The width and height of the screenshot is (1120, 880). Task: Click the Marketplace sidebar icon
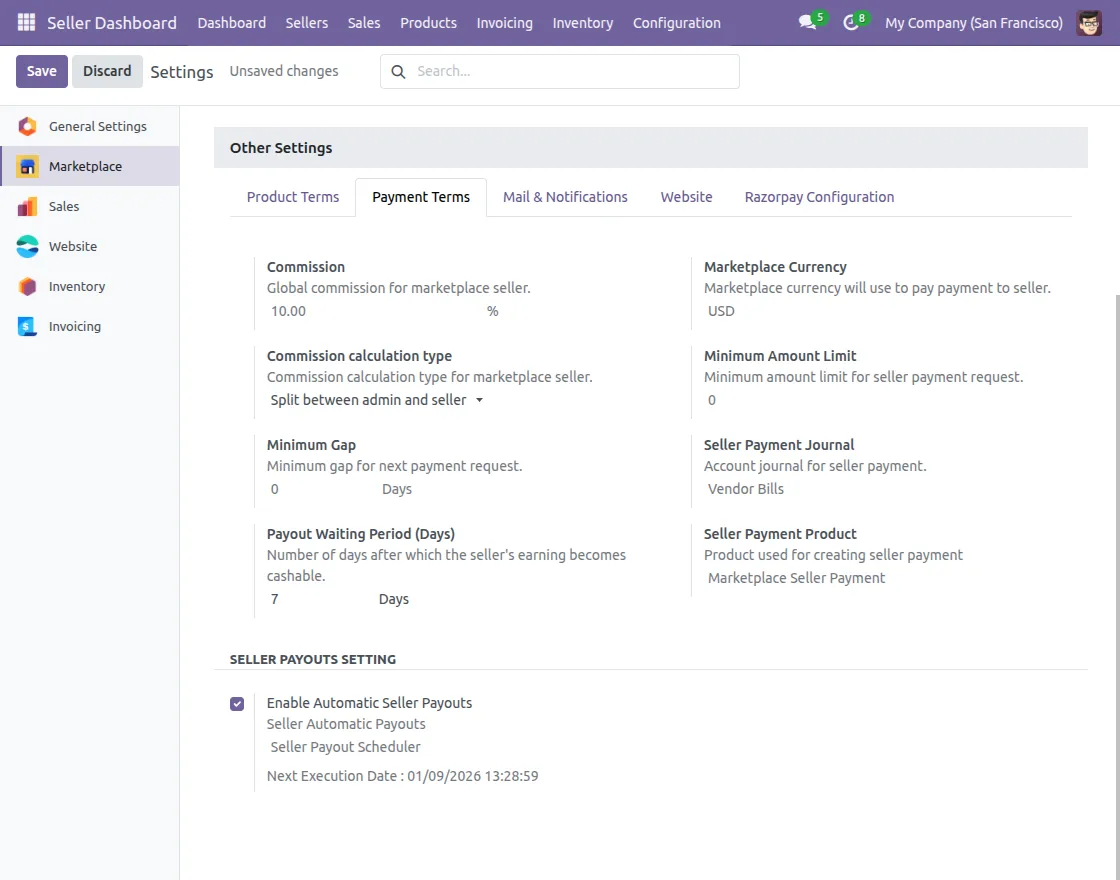coord(28,166)
